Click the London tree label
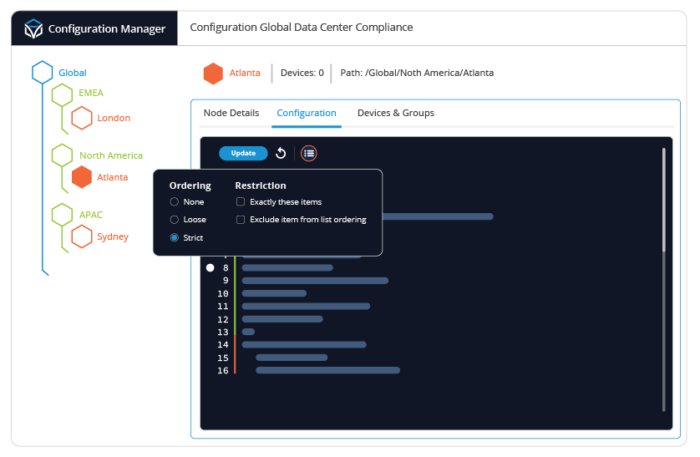 tap(113, 118)
